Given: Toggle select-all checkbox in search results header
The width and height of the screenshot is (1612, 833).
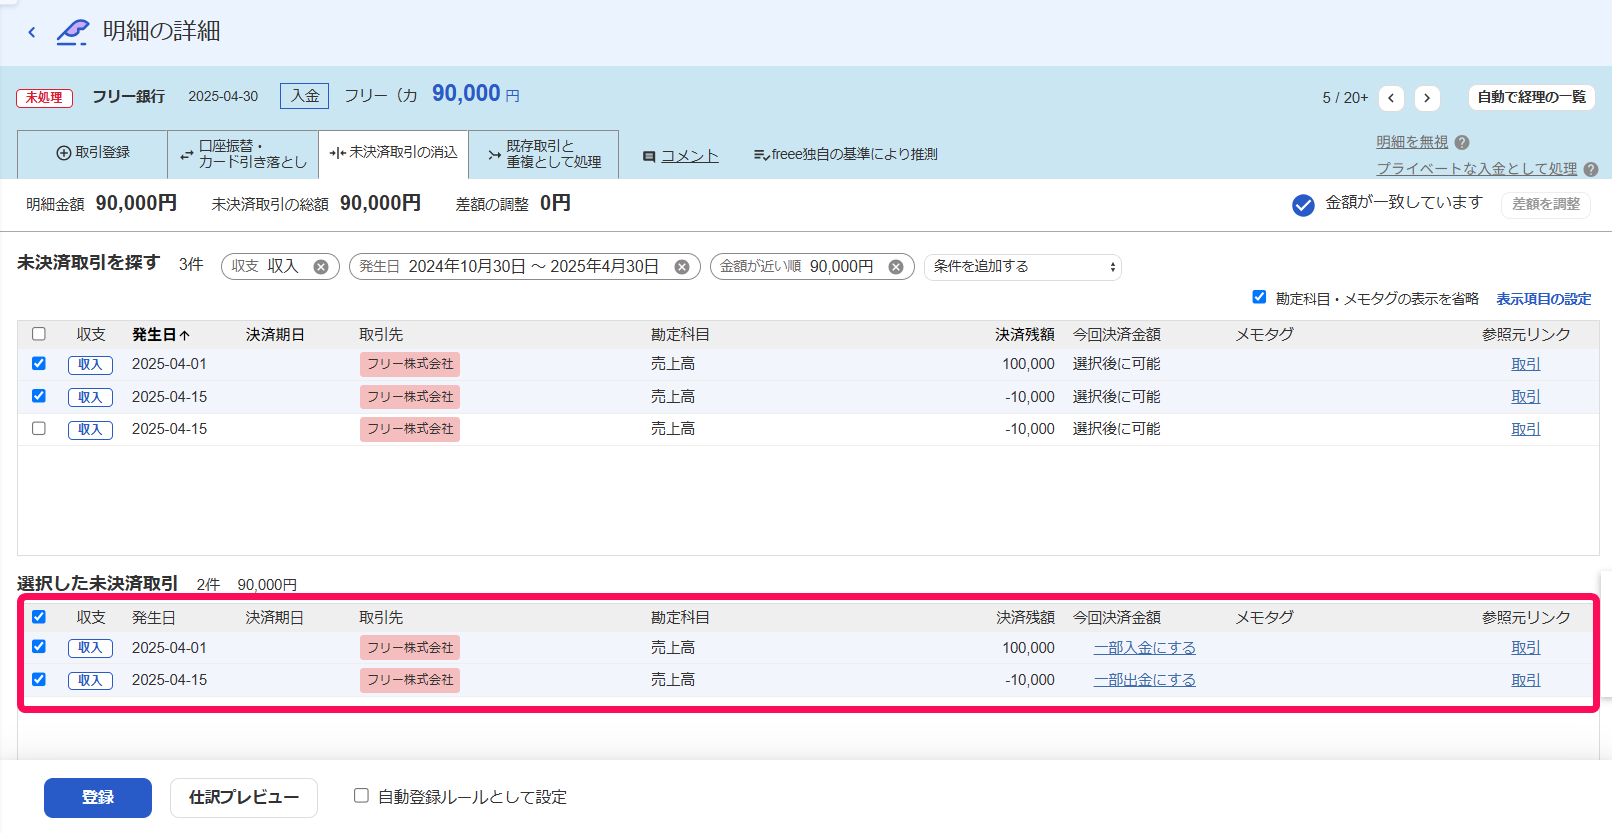Looking at the screenshot, I should click(39, 334).
